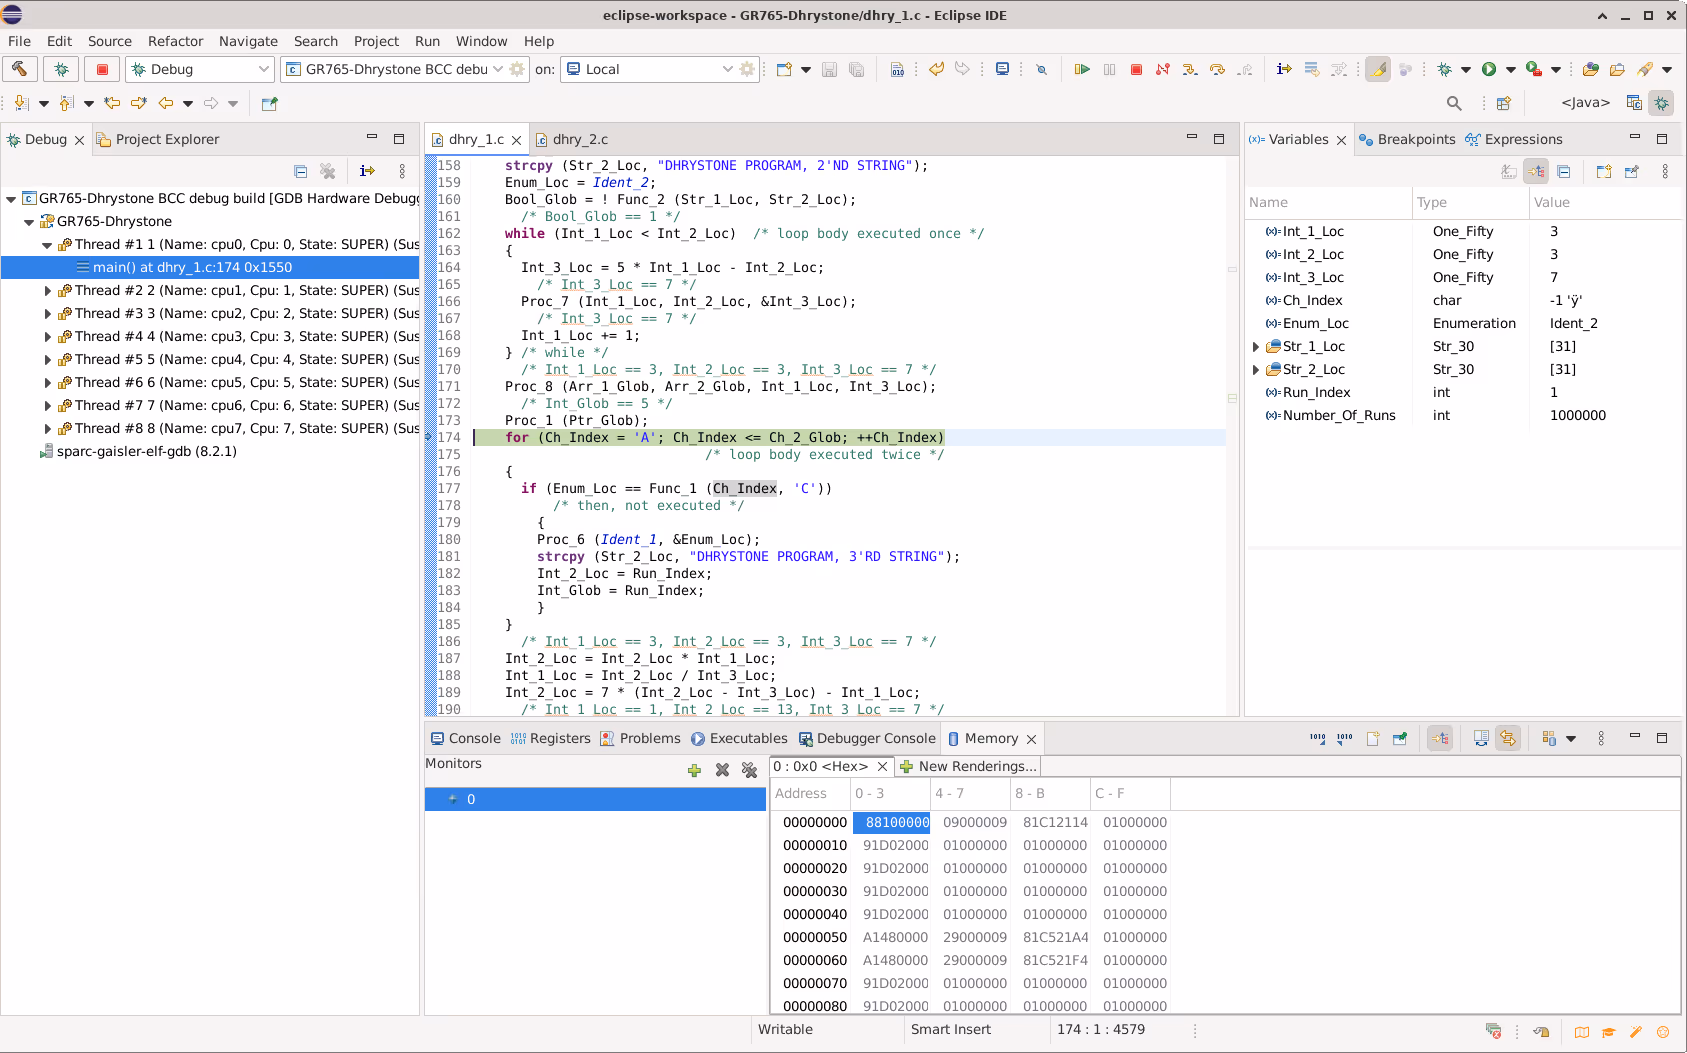Terminate the debug session with red stop
Screen dimensions: 1687x1053
point(1136,69)
